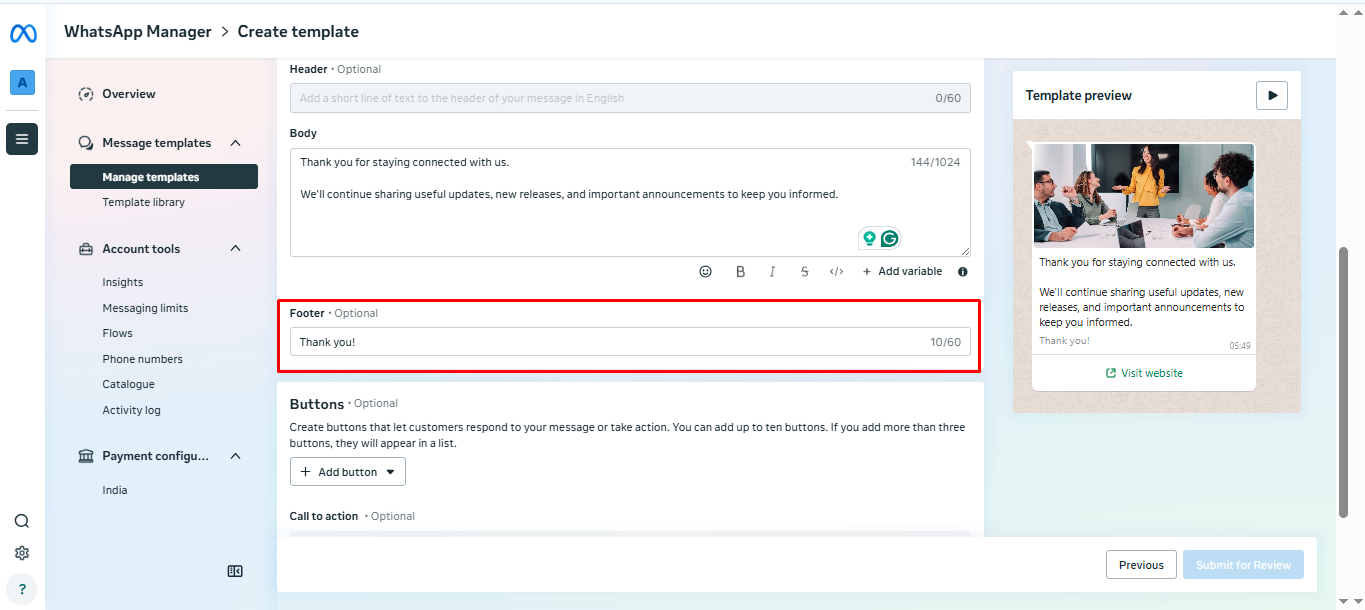
Task: Apply monospace code formatting
Action: (837, 271)
